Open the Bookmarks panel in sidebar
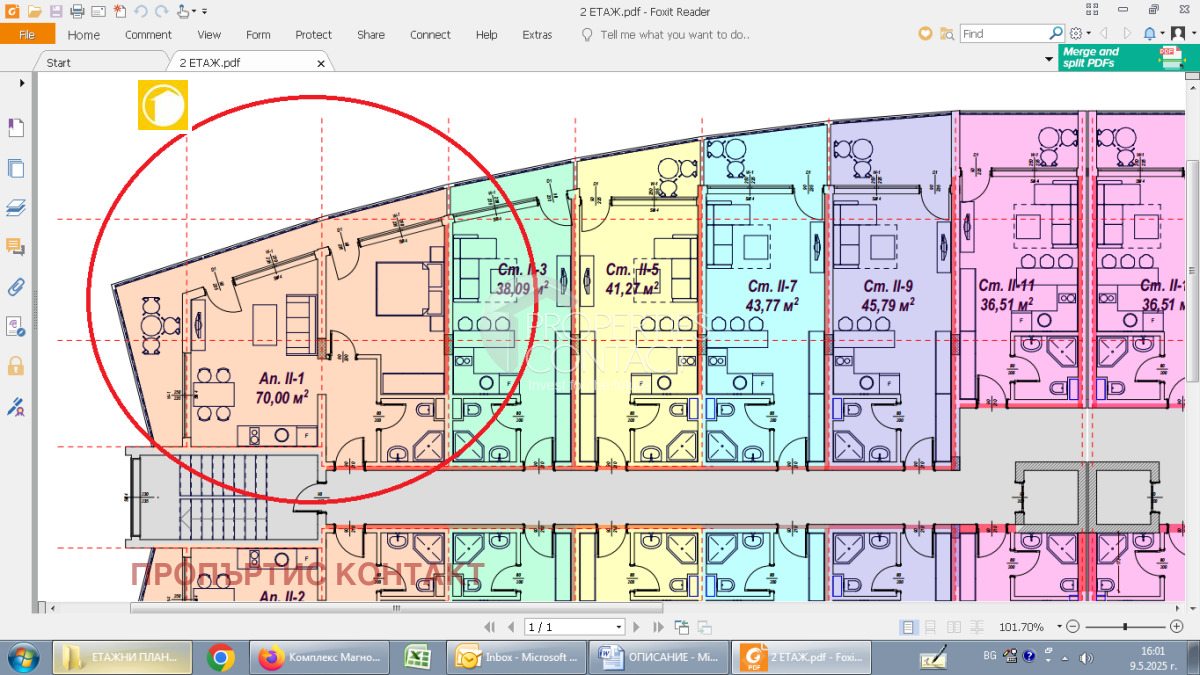Viewport: 1200px width, 675px height. tap(16, 128)
